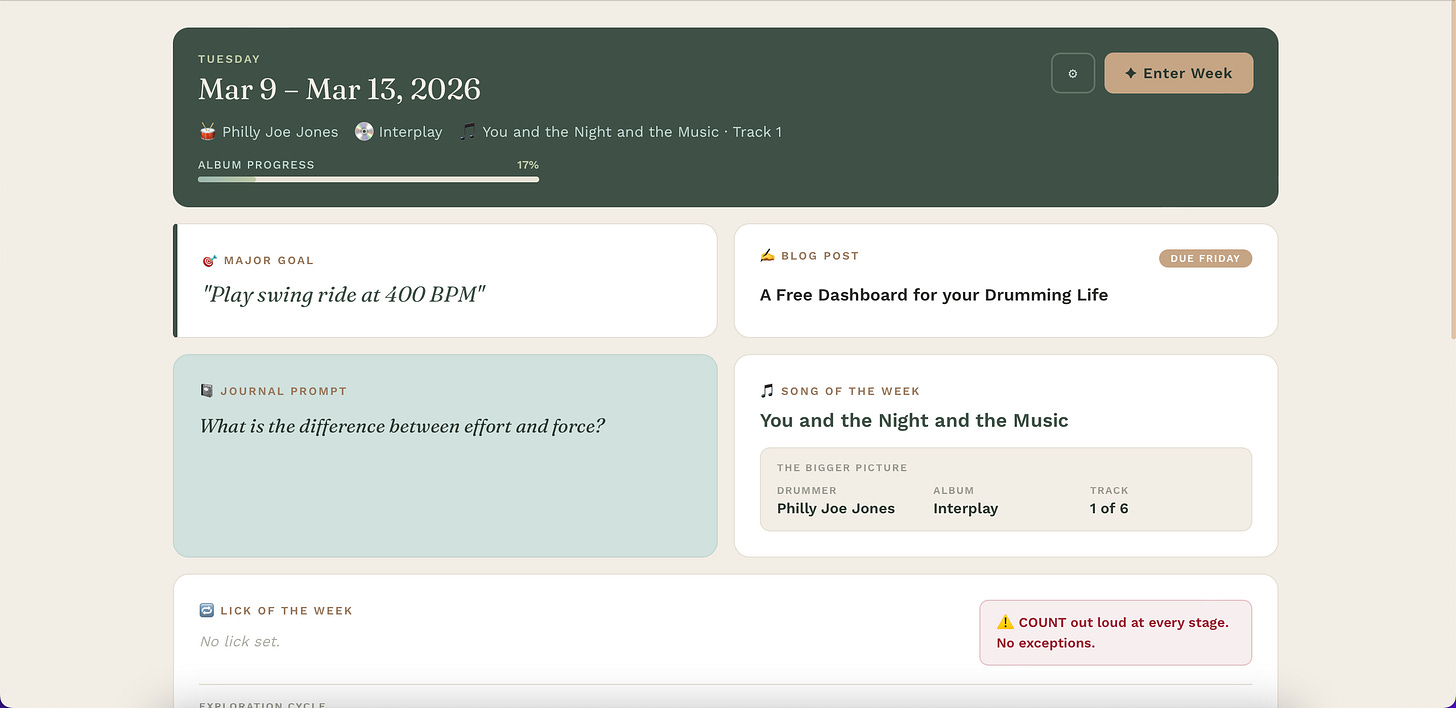Click the target icon next to Major Goal

(209, 260)
